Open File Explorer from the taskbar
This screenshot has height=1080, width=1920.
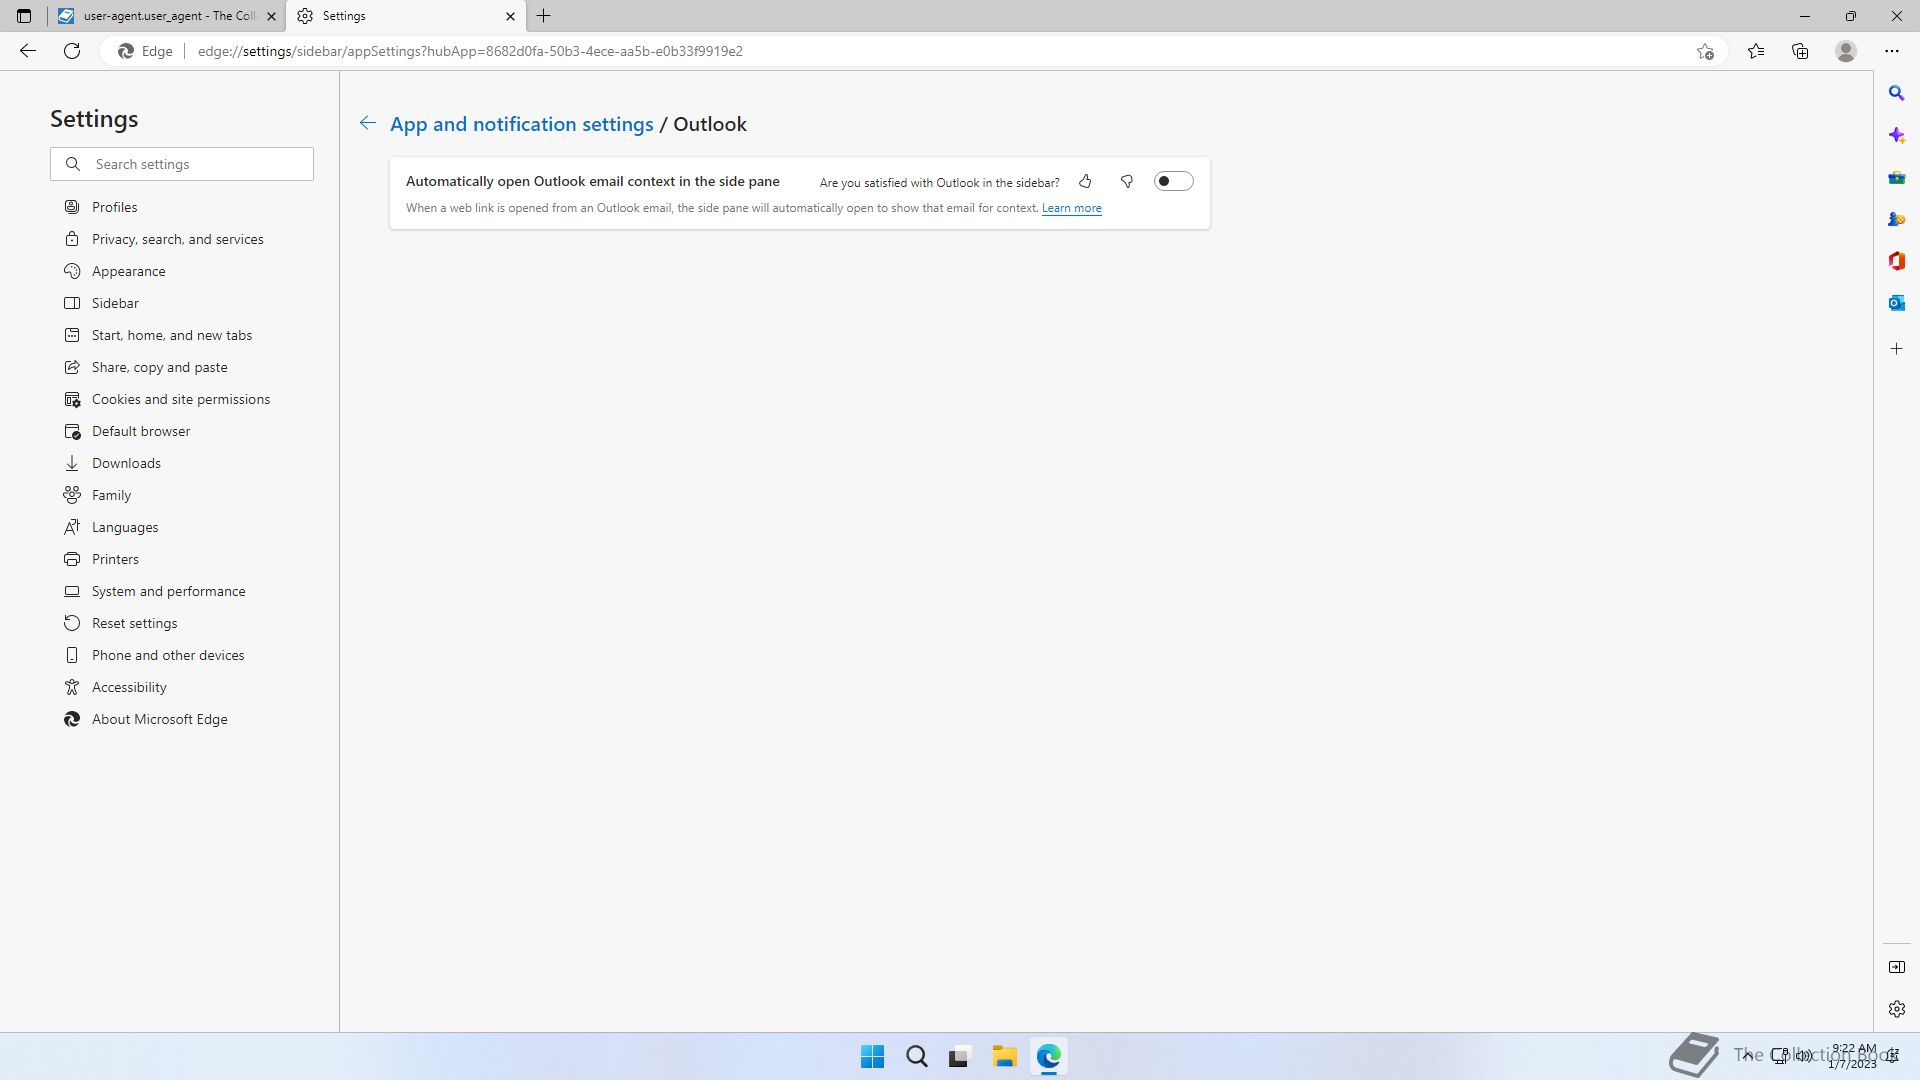(x=1004, y=1056)
